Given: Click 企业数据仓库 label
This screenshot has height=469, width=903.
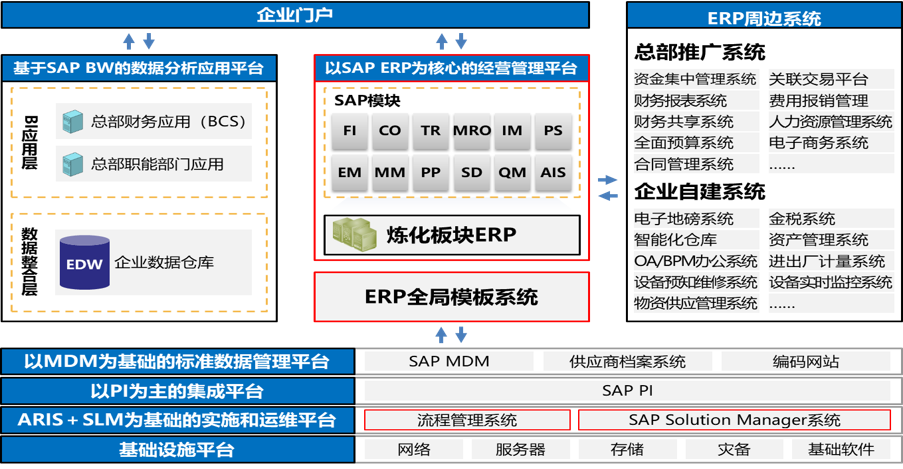Looking at the screenshot, I should pos(164,263).
